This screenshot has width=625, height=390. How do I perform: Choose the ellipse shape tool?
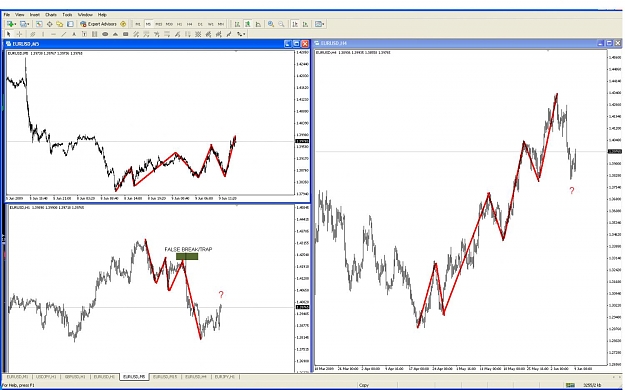(105, 34)
